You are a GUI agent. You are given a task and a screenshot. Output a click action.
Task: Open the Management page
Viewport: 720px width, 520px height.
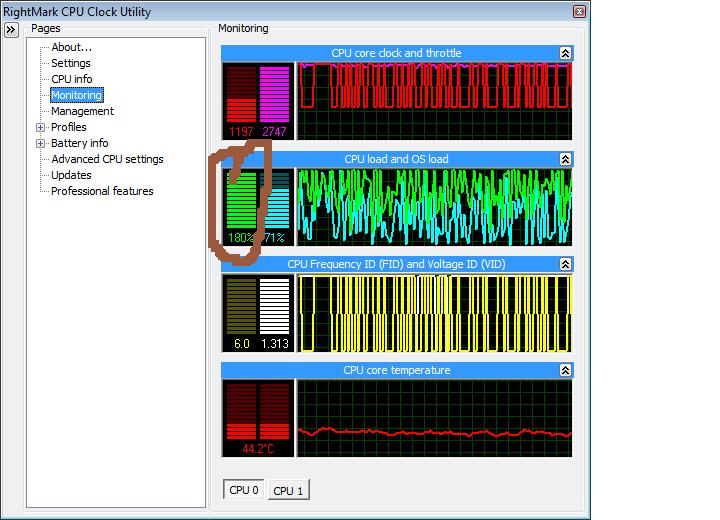(x=82, y=111)
